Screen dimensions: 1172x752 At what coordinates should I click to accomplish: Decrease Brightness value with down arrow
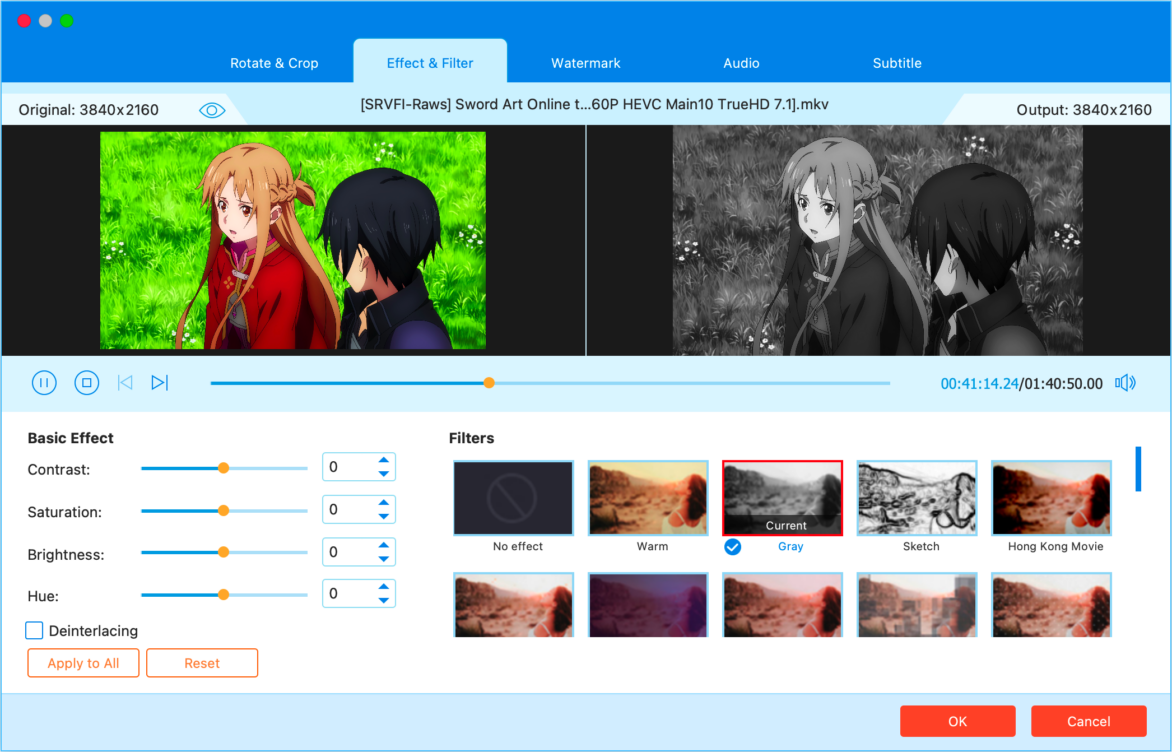pyautogui.click(x=383, y=559)
